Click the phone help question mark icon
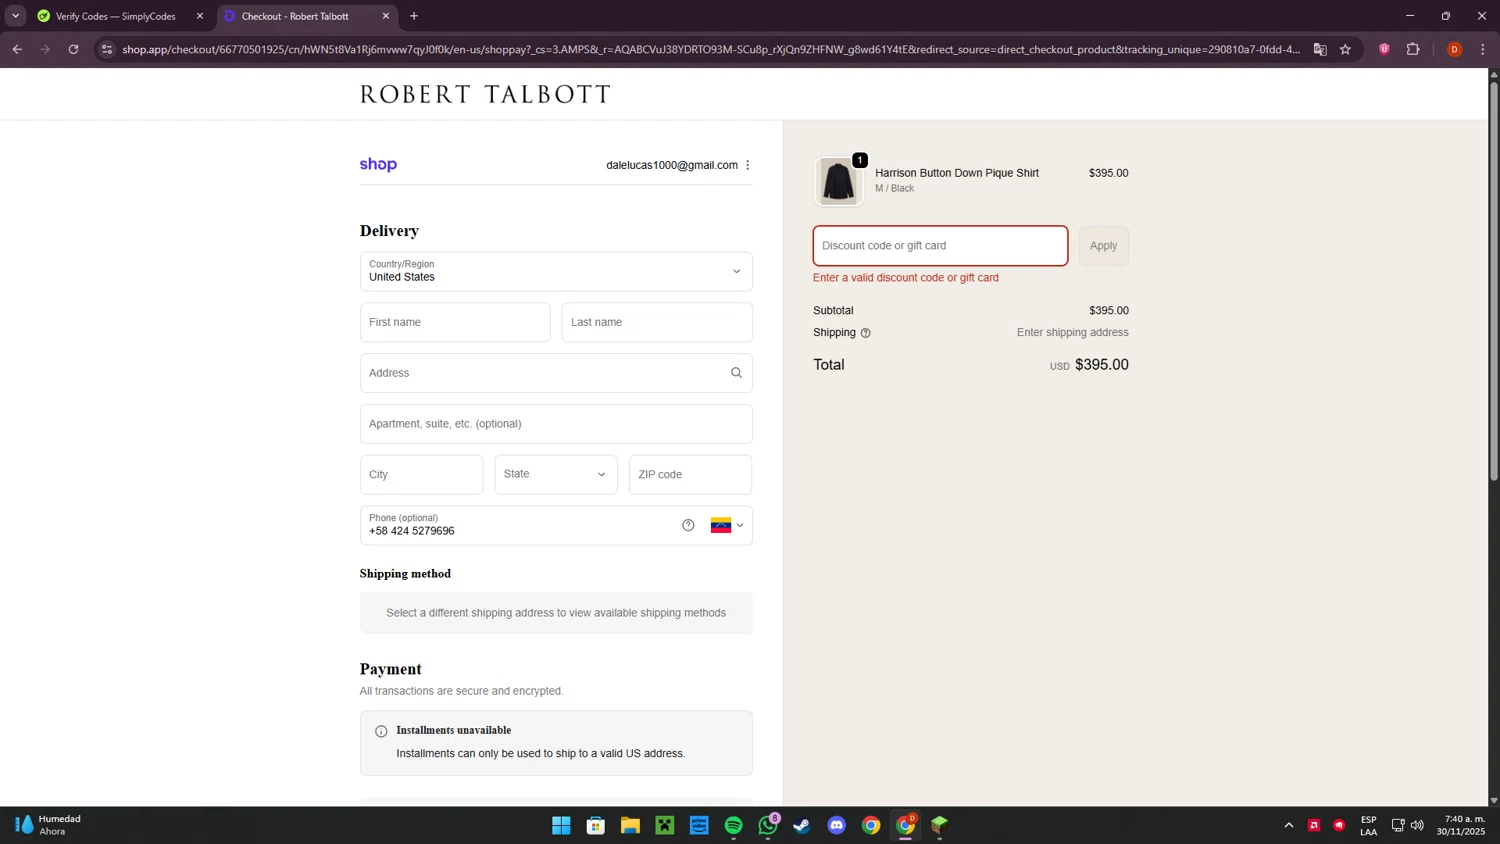 click(x=688, y=525)
